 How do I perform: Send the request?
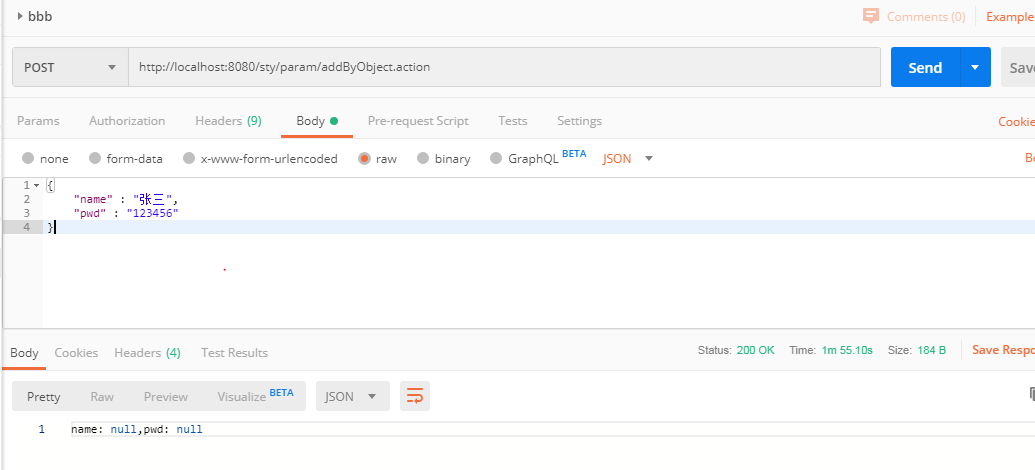click(x=925, y=67)
